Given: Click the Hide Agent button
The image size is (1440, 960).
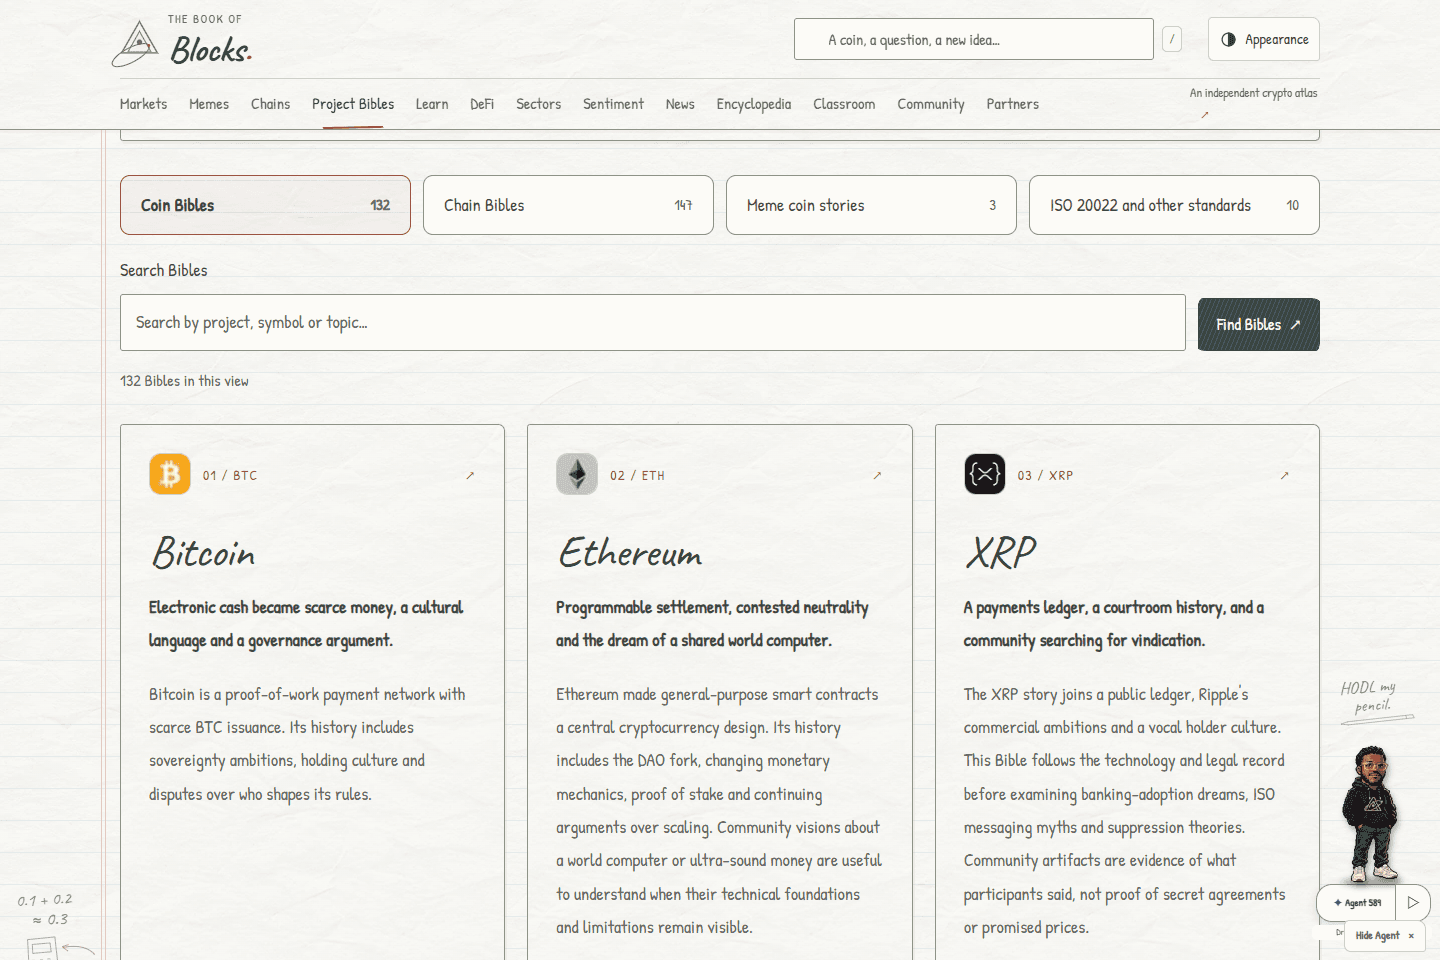Looking at the screenshot, I should click(1385, 936).
